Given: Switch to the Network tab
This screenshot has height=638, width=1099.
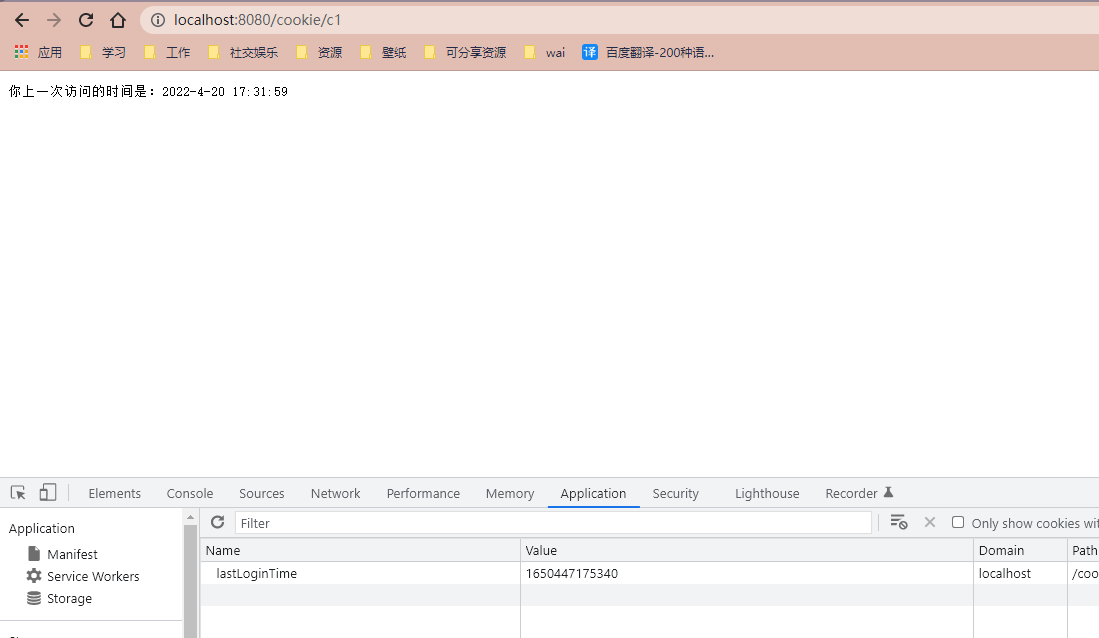Looking at the screenshot, I should pyautogui.click(x=335, y=493).
